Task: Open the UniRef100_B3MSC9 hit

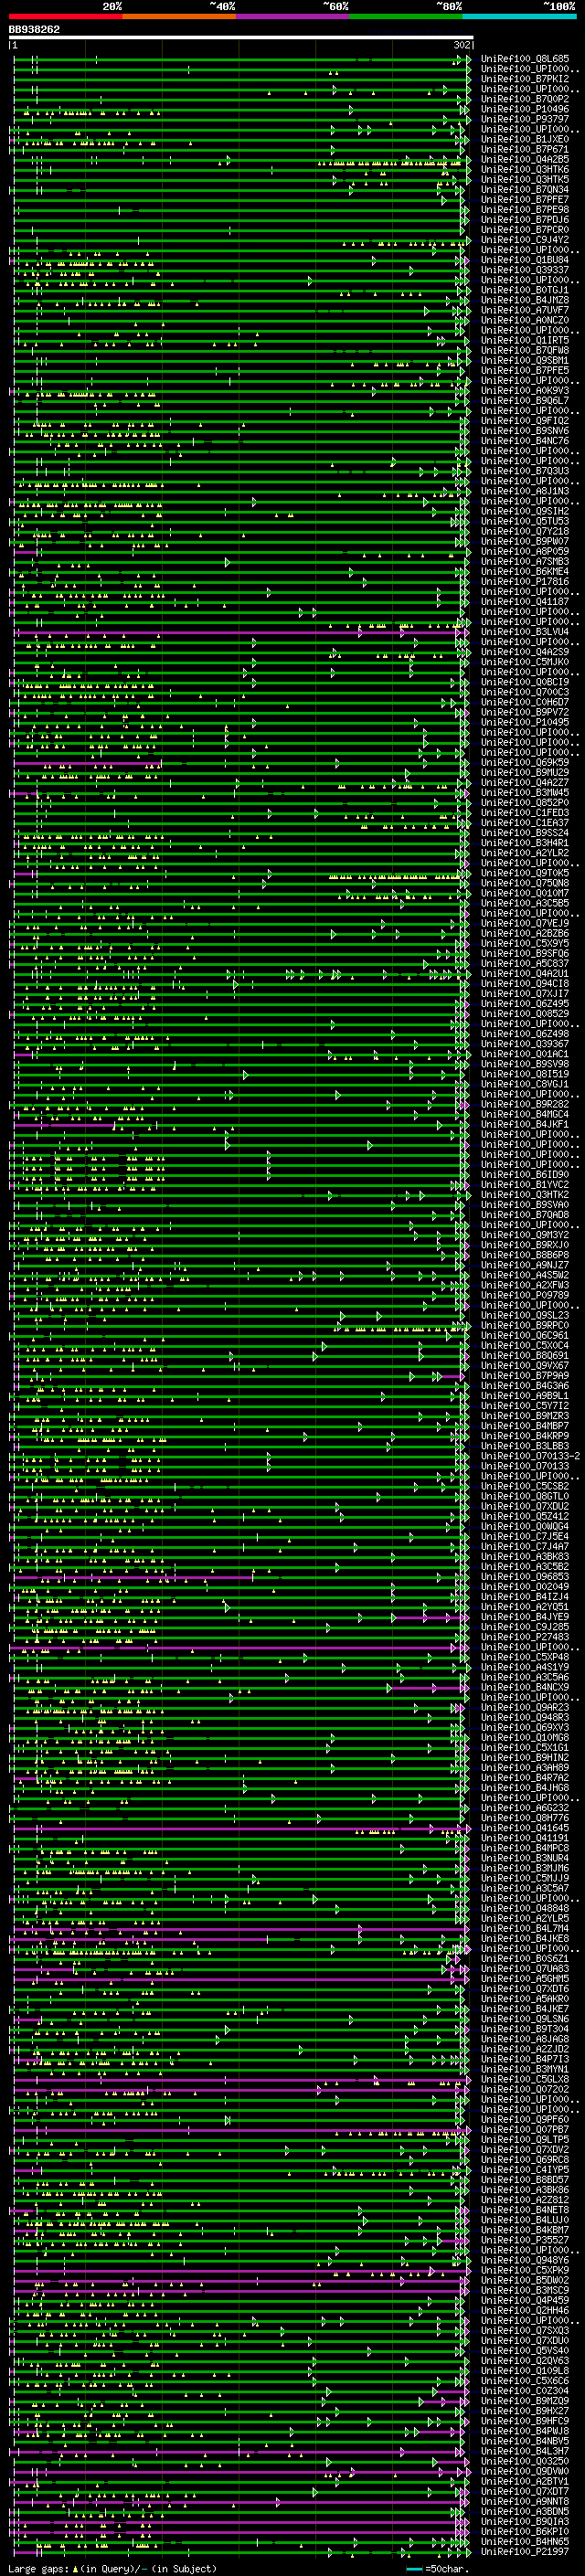Action: (x=525, y=2290)
